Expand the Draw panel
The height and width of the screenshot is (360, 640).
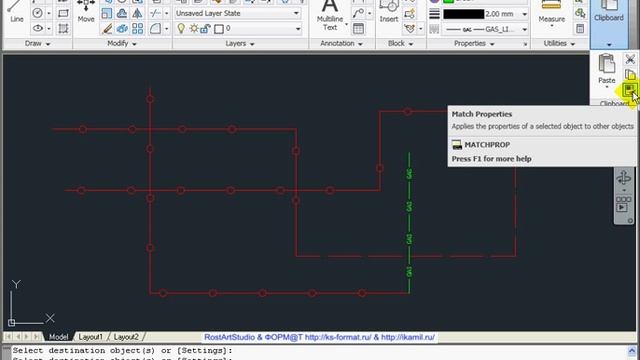click(x=38, y=43)
